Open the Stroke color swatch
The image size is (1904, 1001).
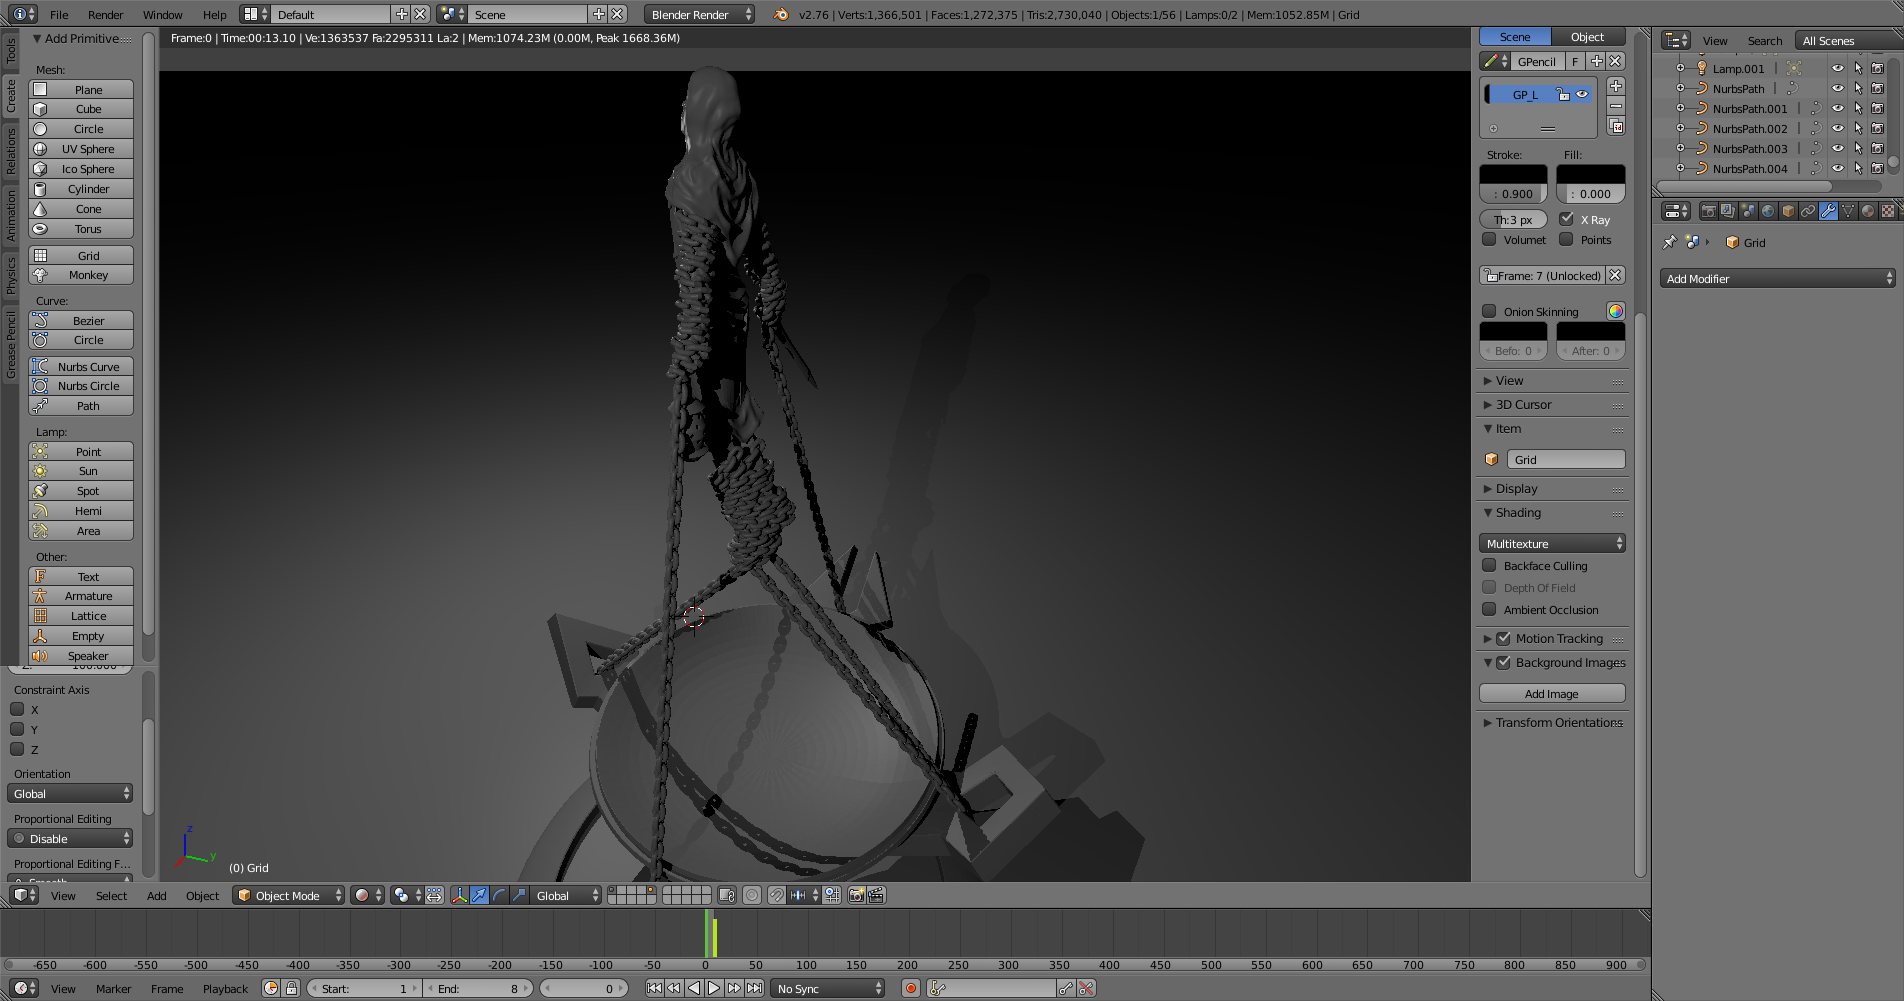pos(1513,174)
